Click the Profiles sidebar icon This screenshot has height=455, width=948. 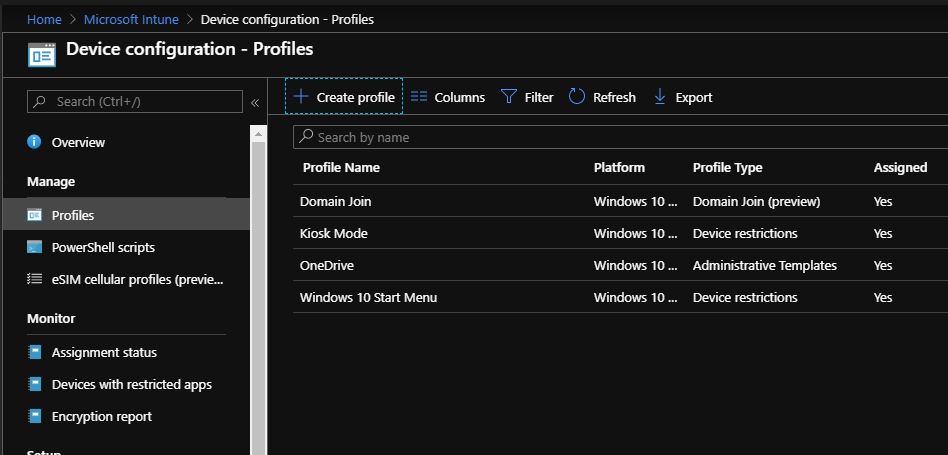[x=34, y=215]
